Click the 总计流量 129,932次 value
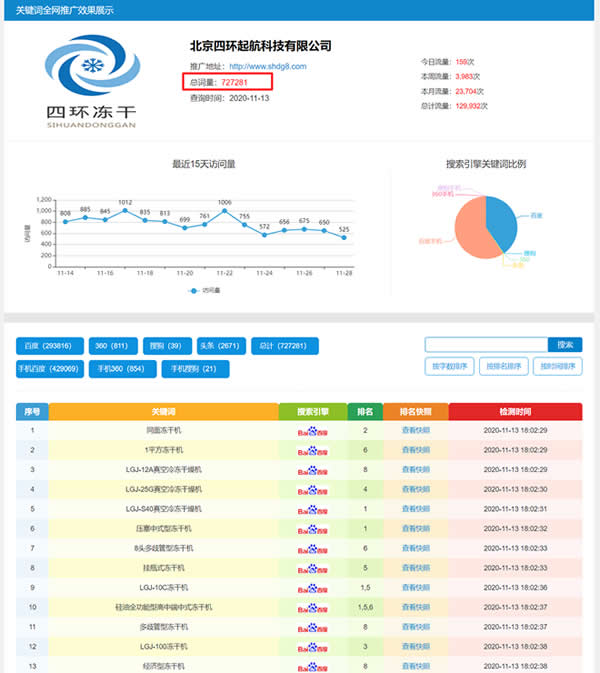Screen dimensions: 600x673 pos(472,106)
